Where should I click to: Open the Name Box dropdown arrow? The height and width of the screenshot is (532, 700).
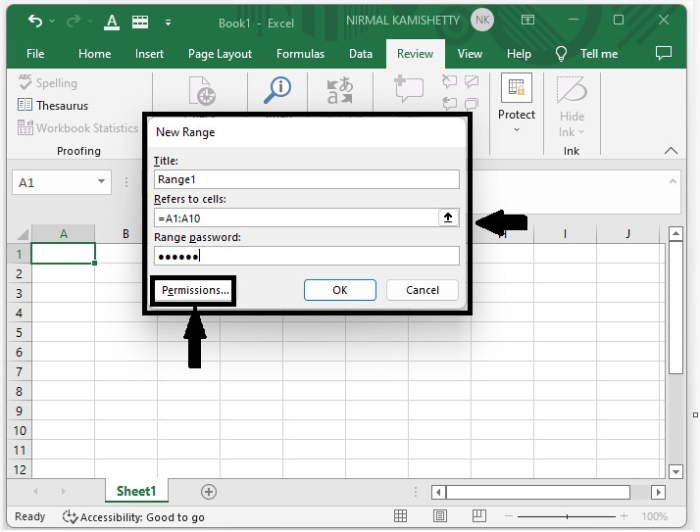(x=101, y=182)
